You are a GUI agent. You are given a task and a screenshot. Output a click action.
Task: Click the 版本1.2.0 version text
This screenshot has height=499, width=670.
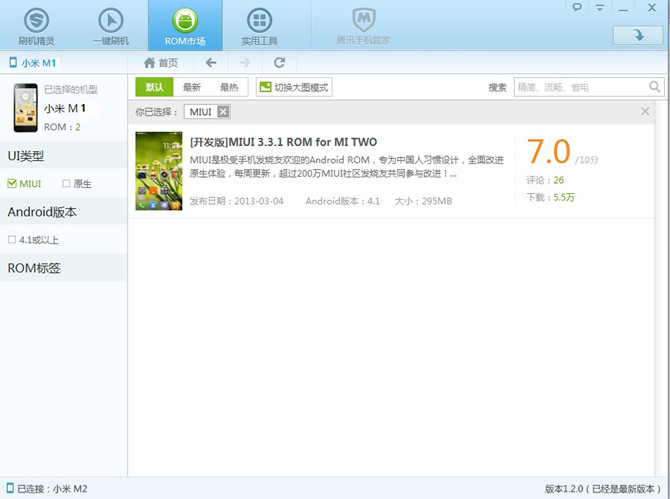(602, 489)
